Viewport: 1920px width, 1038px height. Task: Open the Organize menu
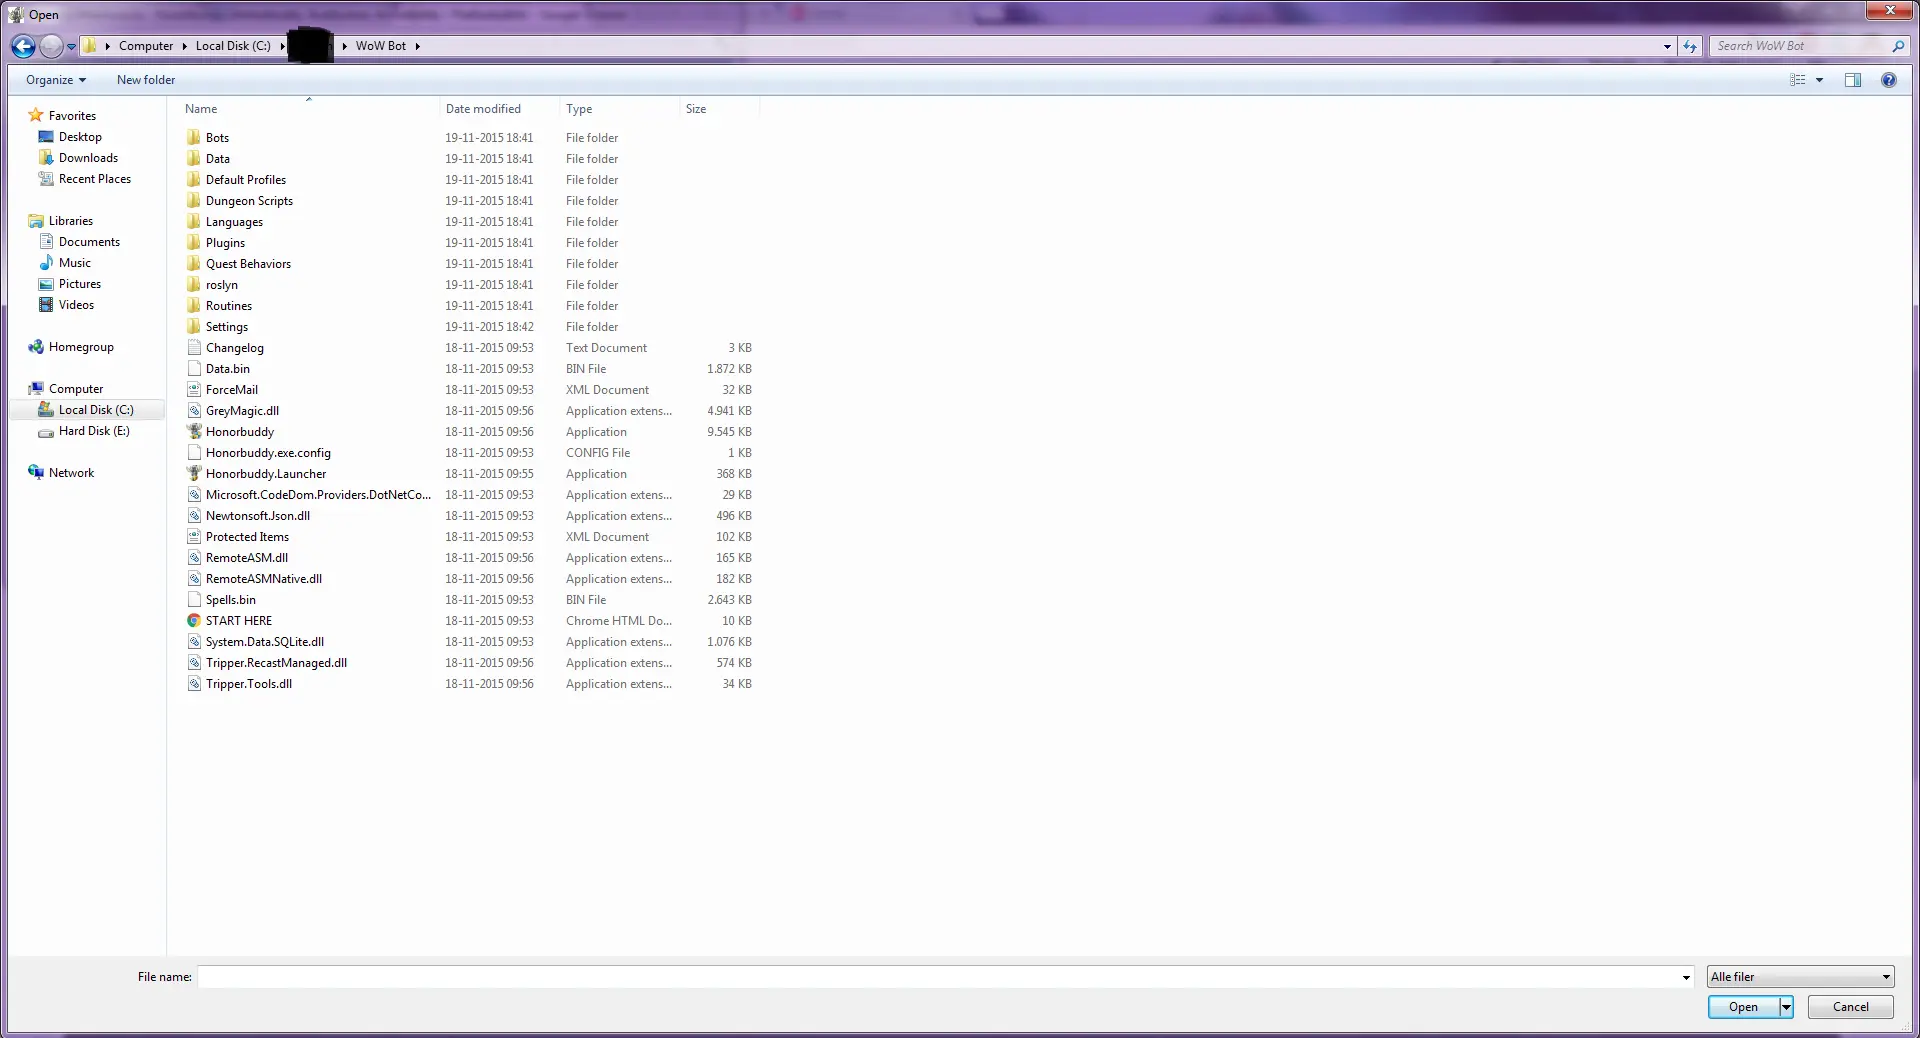click(56, 80)
